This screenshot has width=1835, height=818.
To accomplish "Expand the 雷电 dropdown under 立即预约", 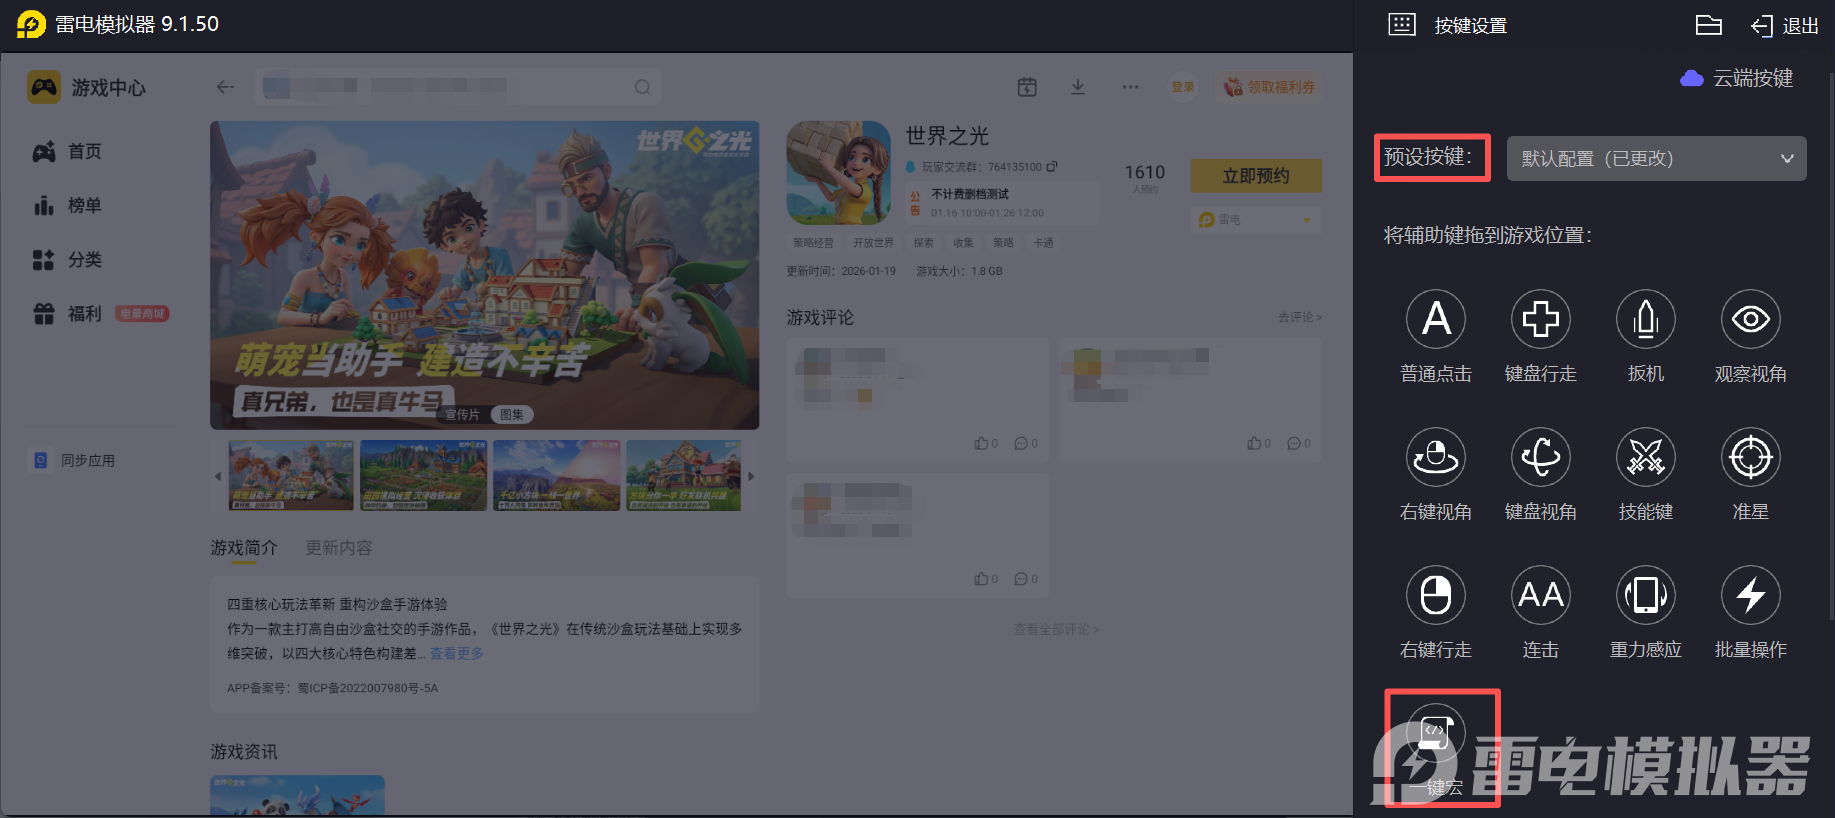I will point(1256,220).
